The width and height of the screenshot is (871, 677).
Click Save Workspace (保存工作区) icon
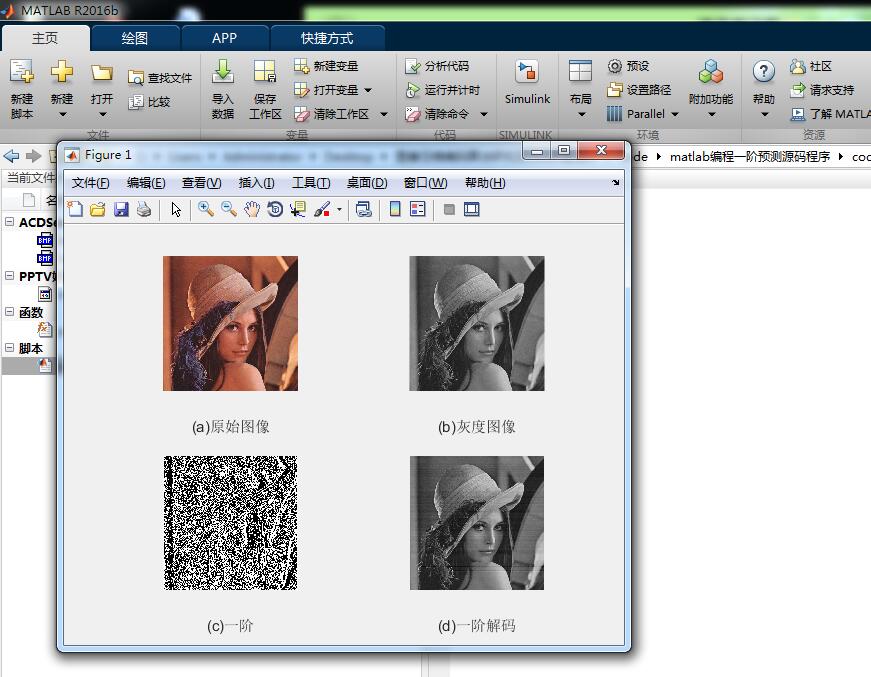pos(265,72)
